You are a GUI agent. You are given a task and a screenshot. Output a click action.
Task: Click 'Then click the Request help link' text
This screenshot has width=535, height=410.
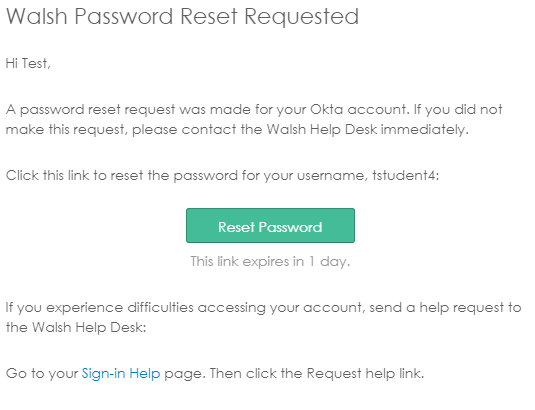[x=317, y=373]
